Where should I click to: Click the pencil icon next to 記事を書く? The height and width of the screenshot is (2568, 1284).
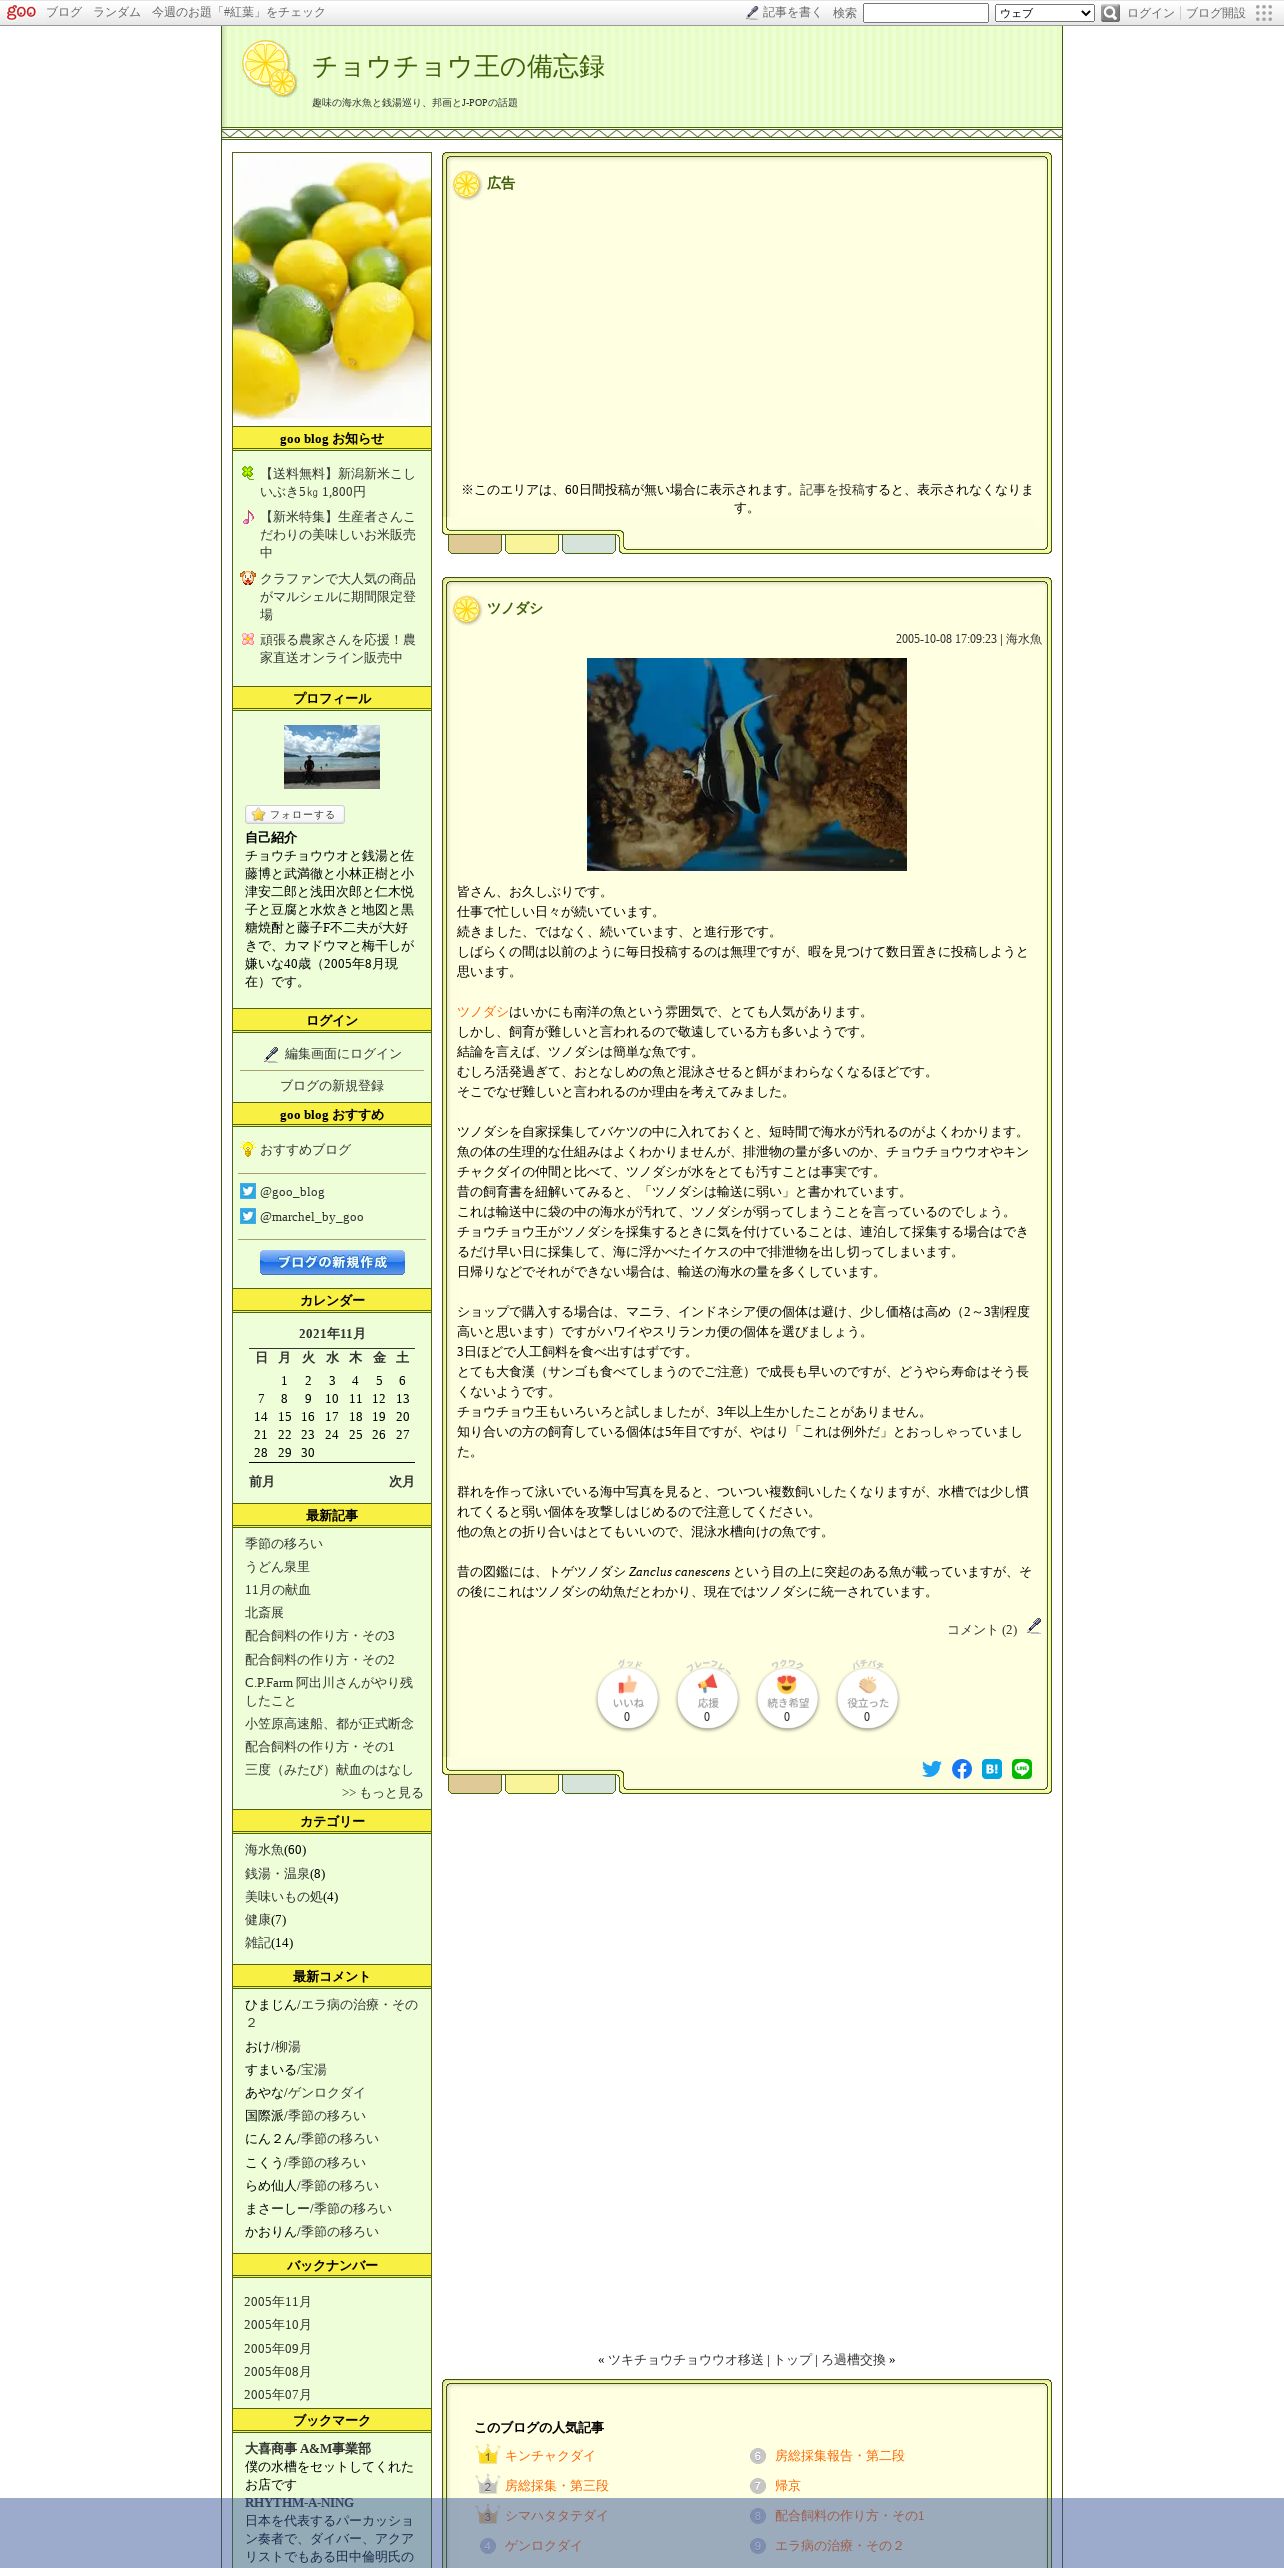pyautogui.click(x=752, y=12)
